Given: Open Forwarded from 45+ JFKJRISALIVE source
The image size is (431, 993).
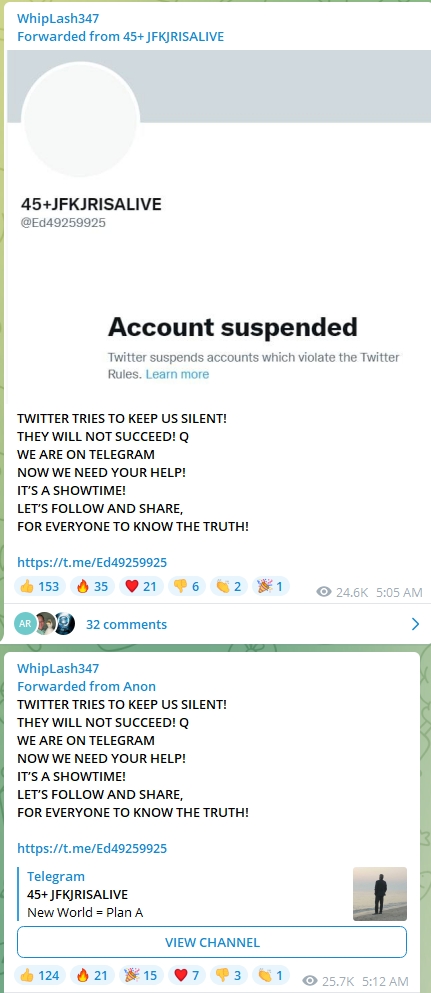Looking at the screenshot, I should (x=120, y=36).
